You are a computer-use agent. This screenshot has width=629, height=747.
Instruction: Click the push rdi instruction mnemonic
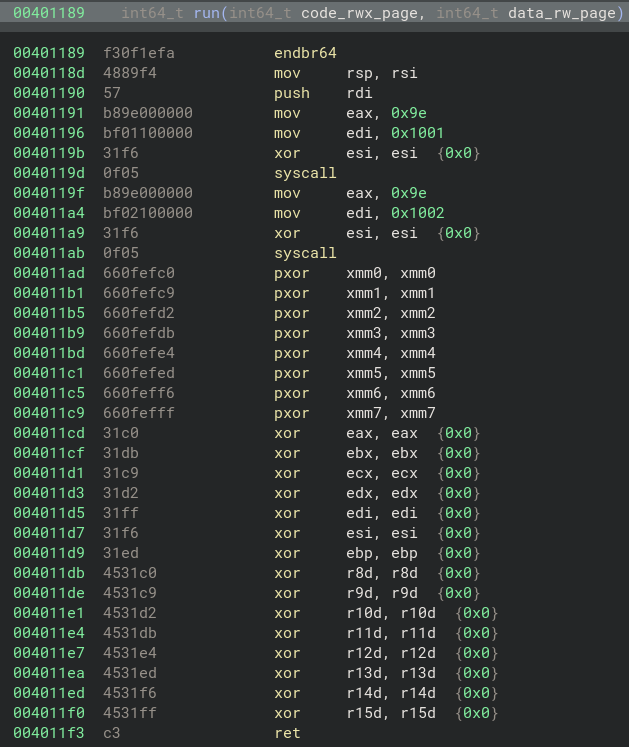pyautogui.click(x=291, y=93)
